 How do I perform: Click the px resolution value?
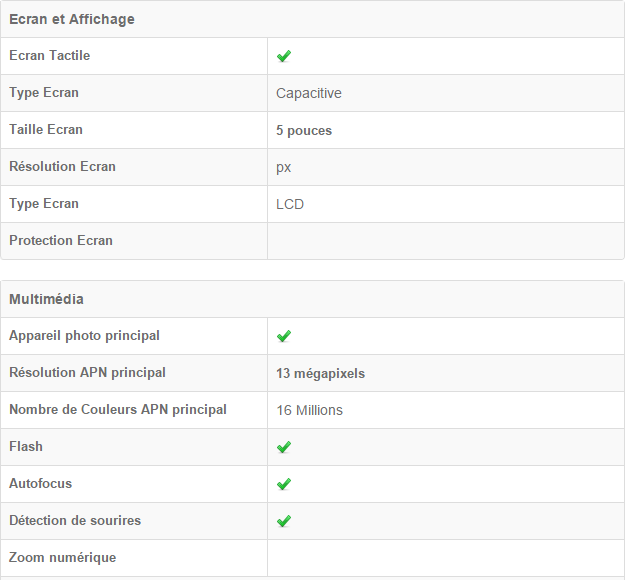(x=284, y=167)
